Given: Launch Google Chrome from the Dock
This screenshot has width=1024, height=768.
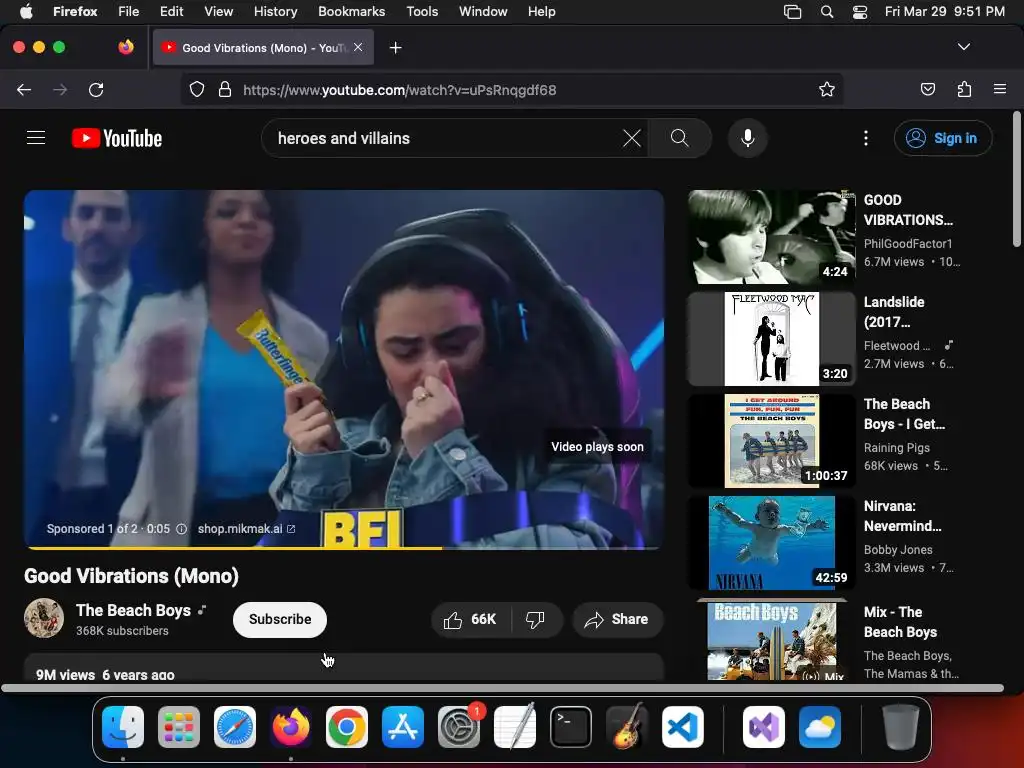Looking at the screenshot, I should coord(346,727).
